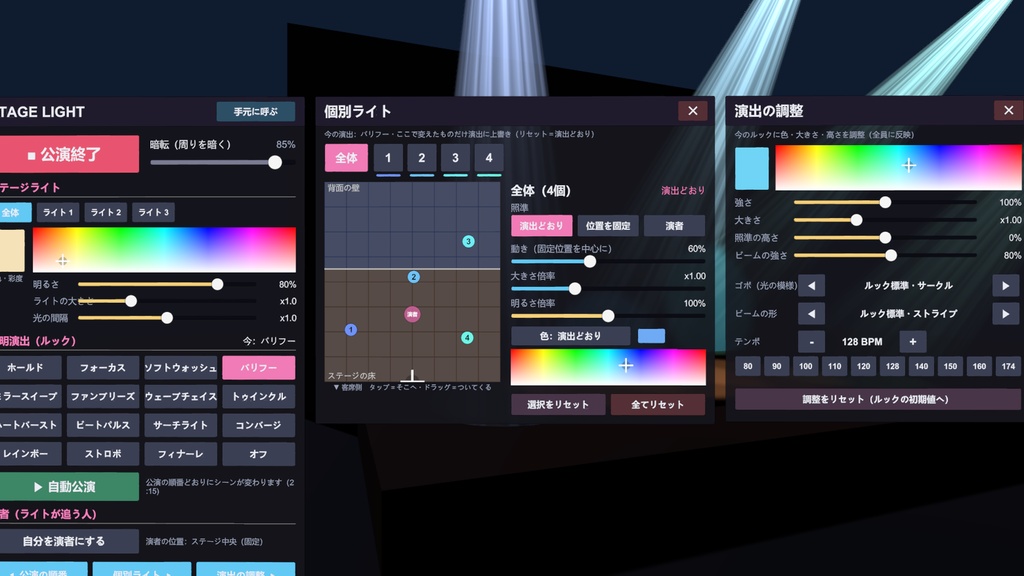Adjust ビームの強さ slider handle
Screen dimensions: 1024x576
(891, 255)
